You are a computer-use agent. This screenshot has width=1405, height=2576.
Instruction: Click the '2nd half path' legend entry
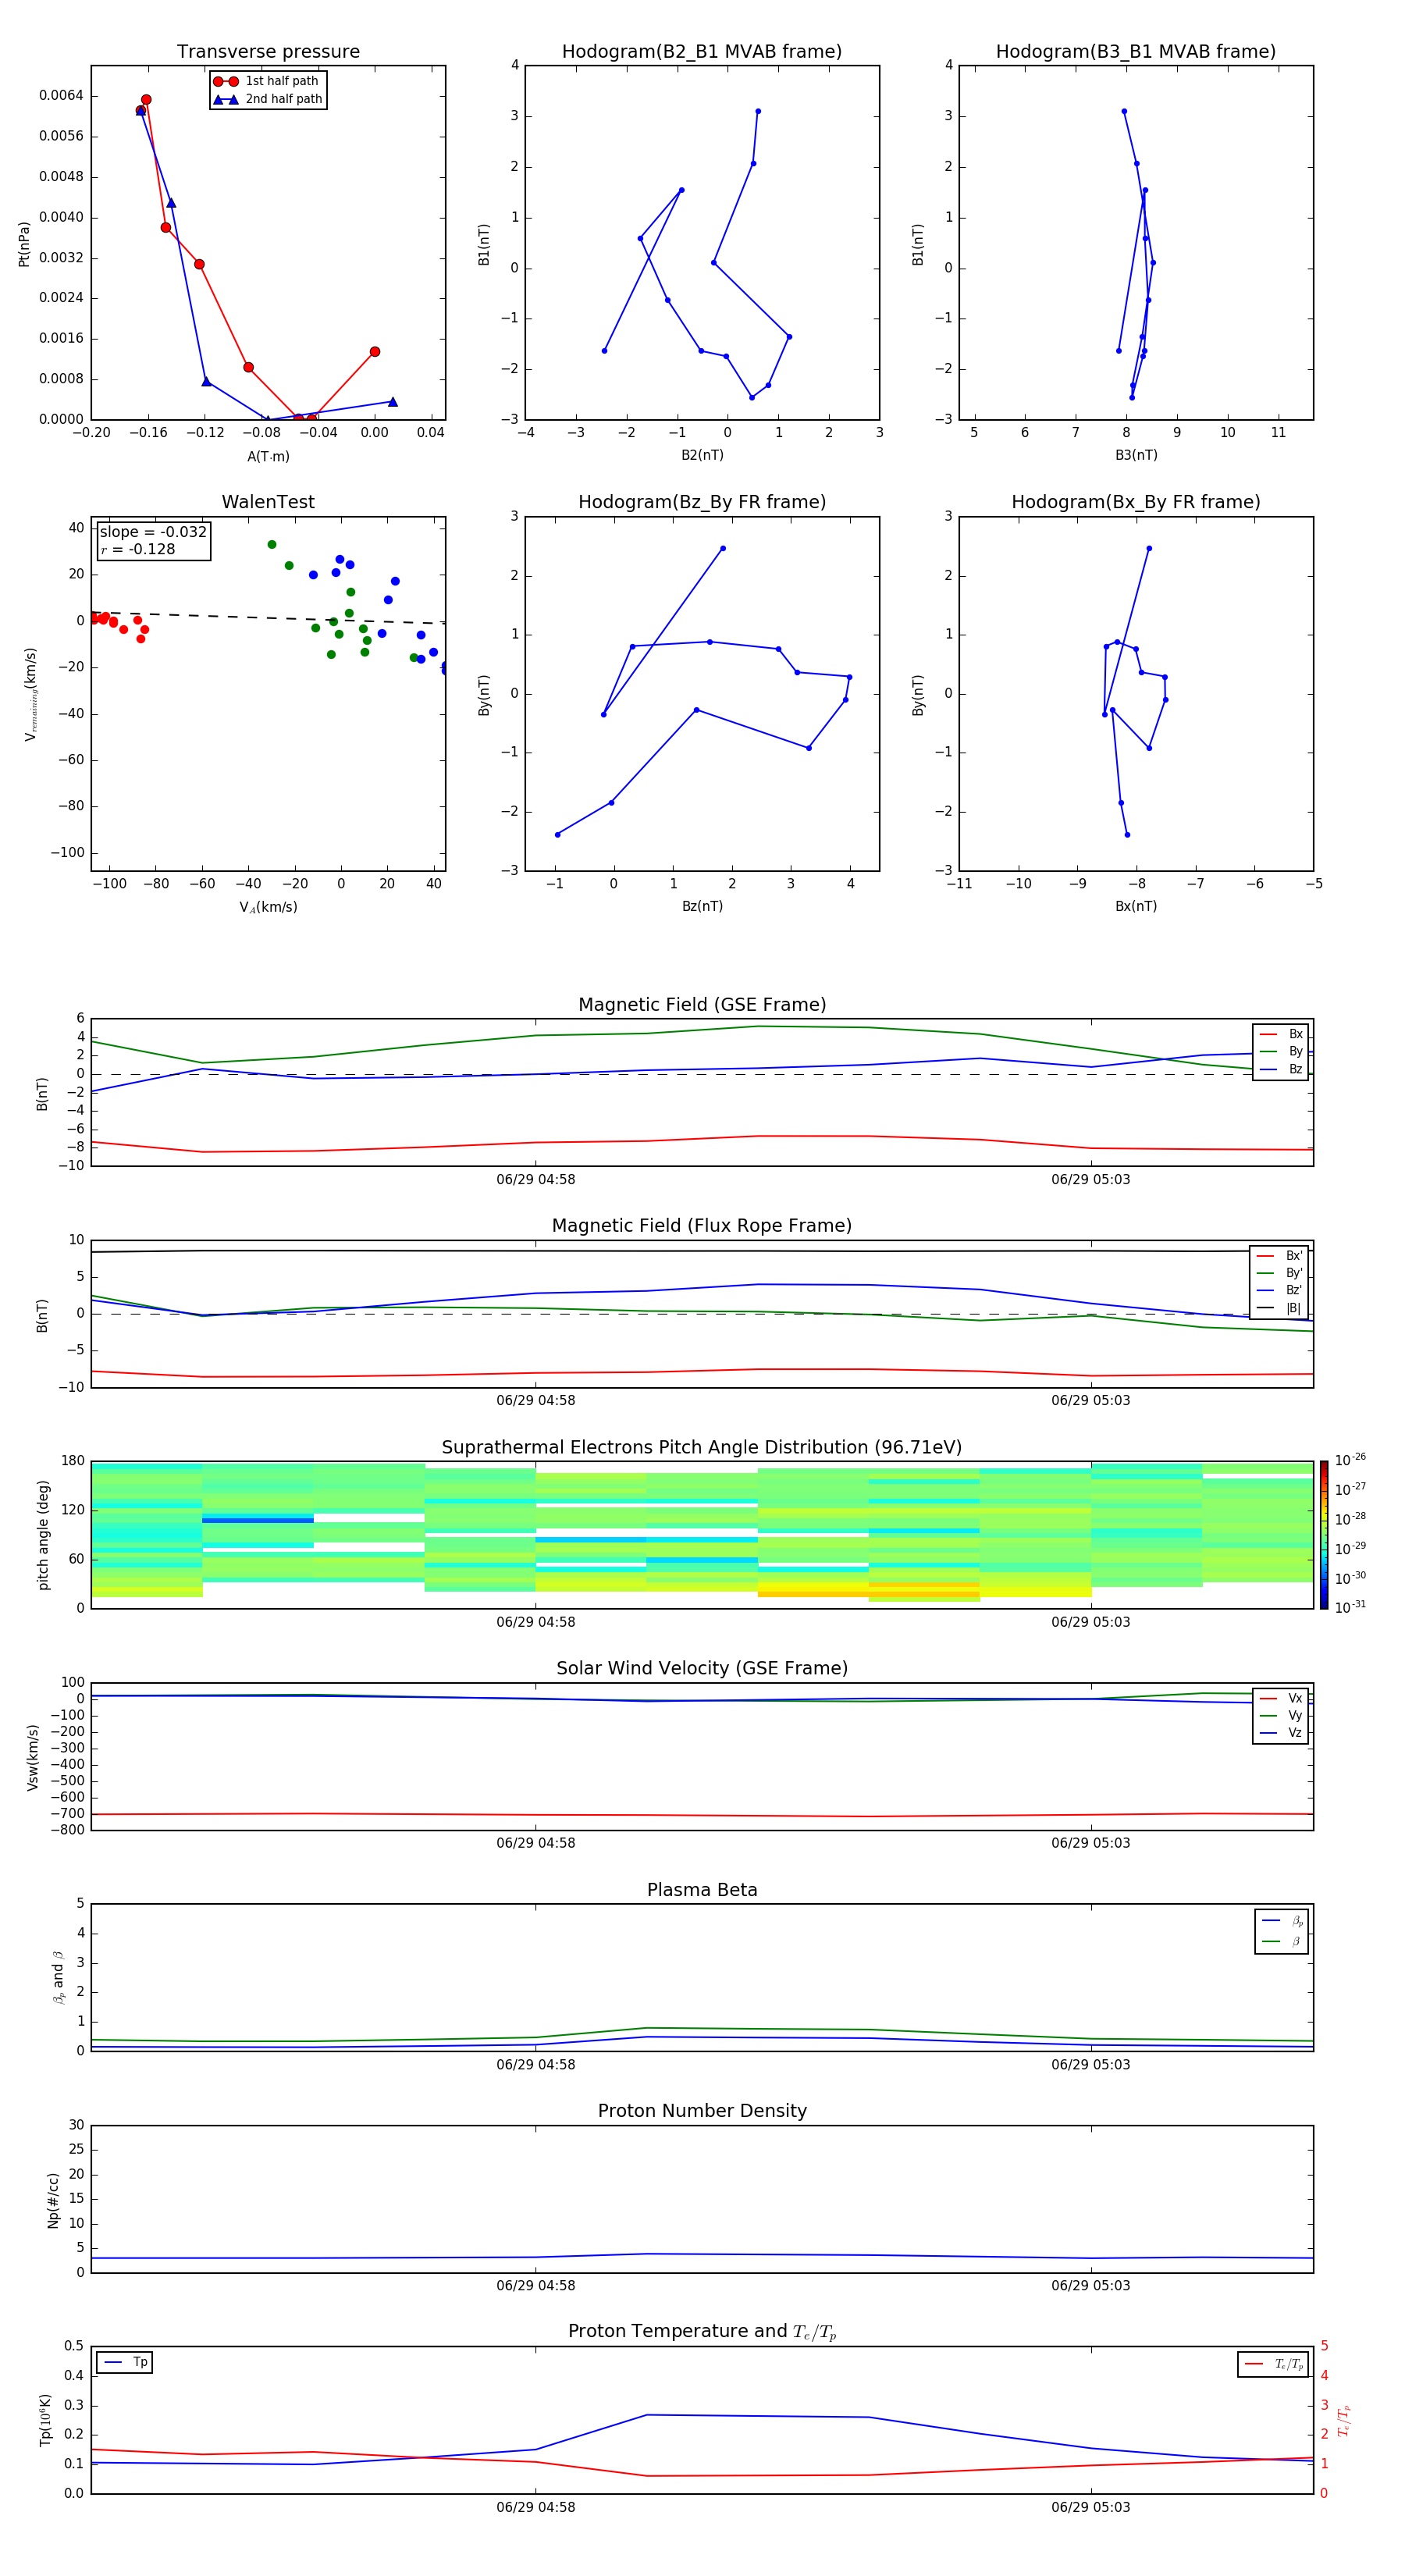pyautogui.click(x=268, y=99)
